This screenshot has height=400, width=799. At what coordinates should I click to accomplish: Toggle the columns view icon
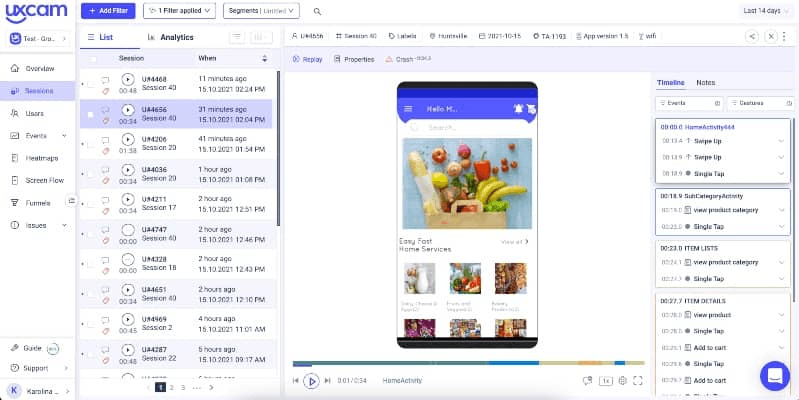261,37
